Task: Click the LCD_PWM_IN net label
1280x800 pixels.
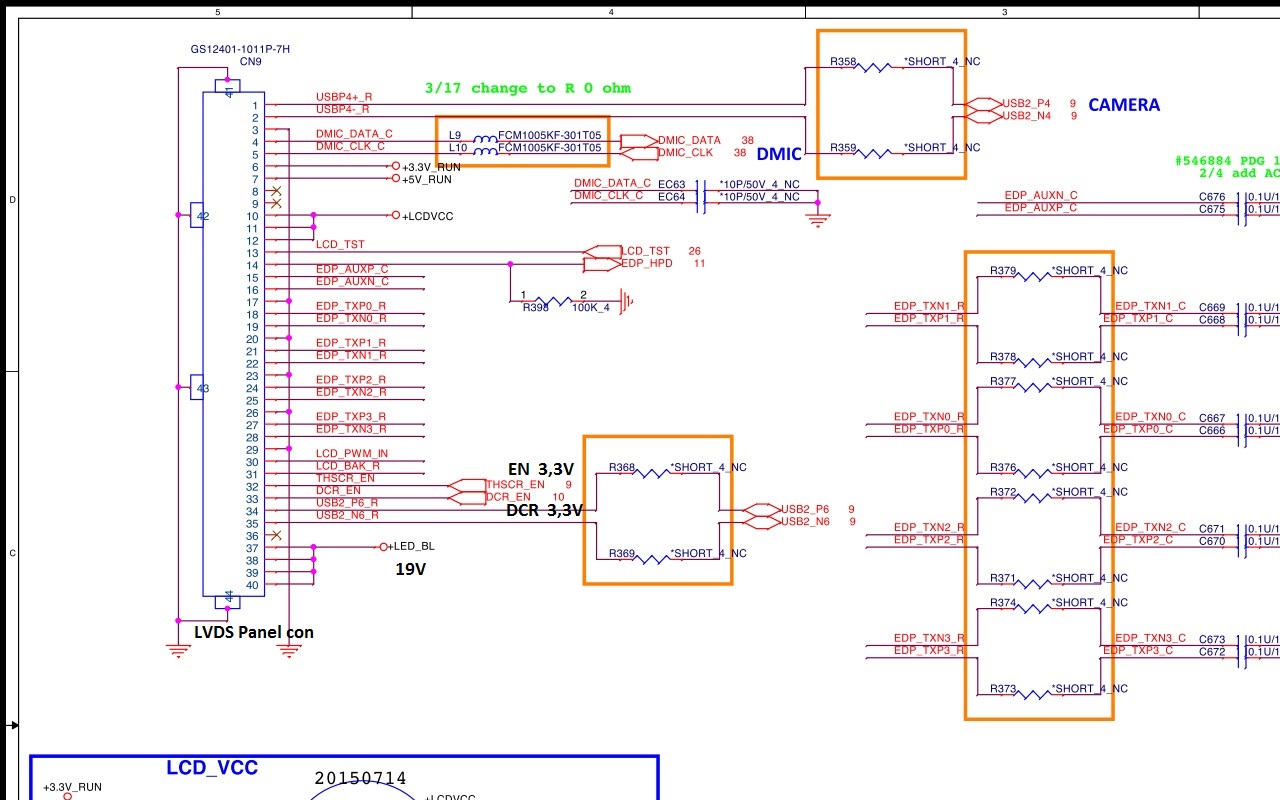Action: click(x=352, y=454)
